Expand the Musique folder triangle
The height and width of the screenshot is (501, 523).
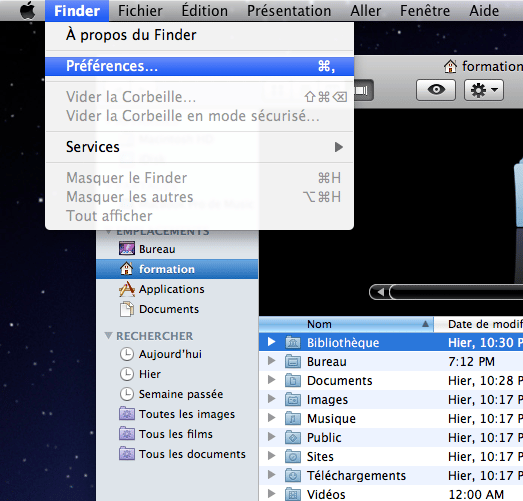click(272, 418)
